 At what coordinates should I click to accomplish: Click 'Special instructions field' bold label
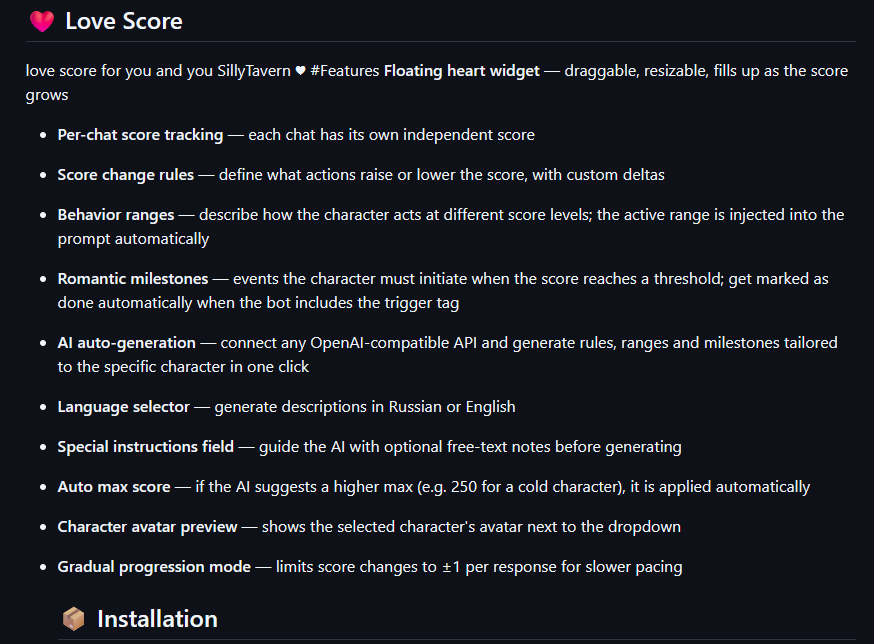(145, 447)
